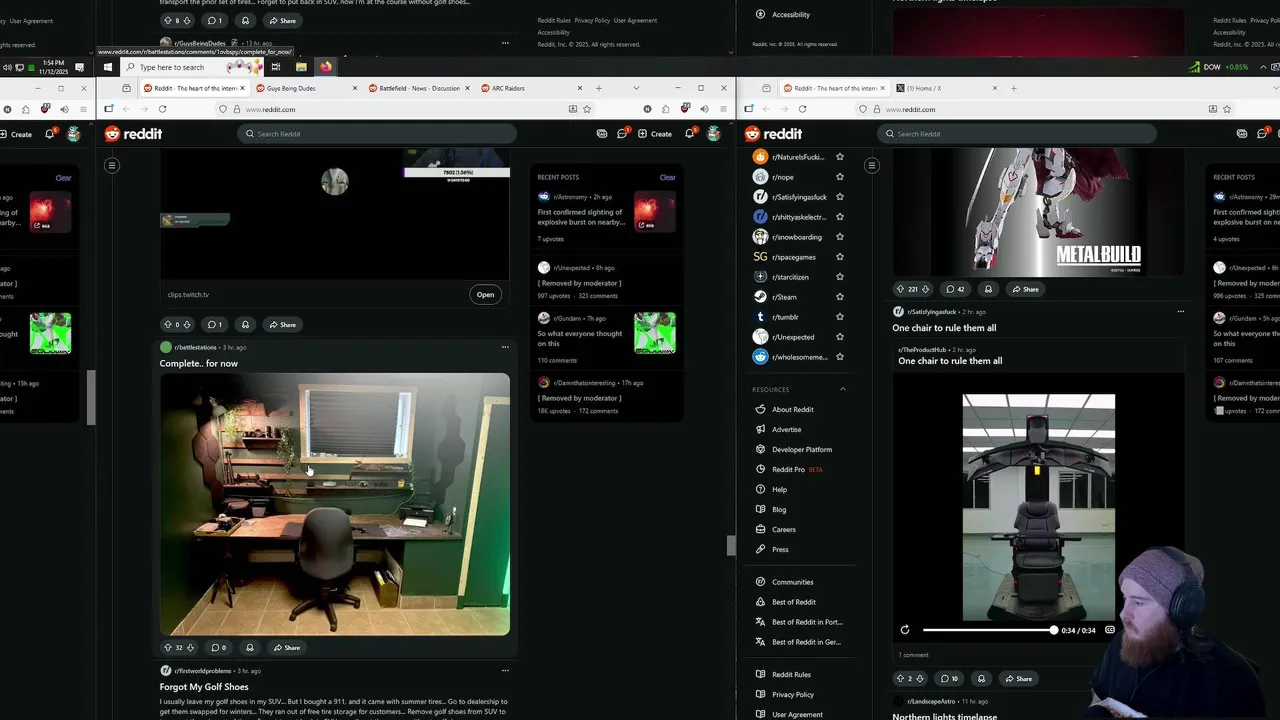Viewport: 1280px width, 720px height.
Task: Bookmark page star in right window address bar
Action: pyautogui.click(x=1227, y=109)
